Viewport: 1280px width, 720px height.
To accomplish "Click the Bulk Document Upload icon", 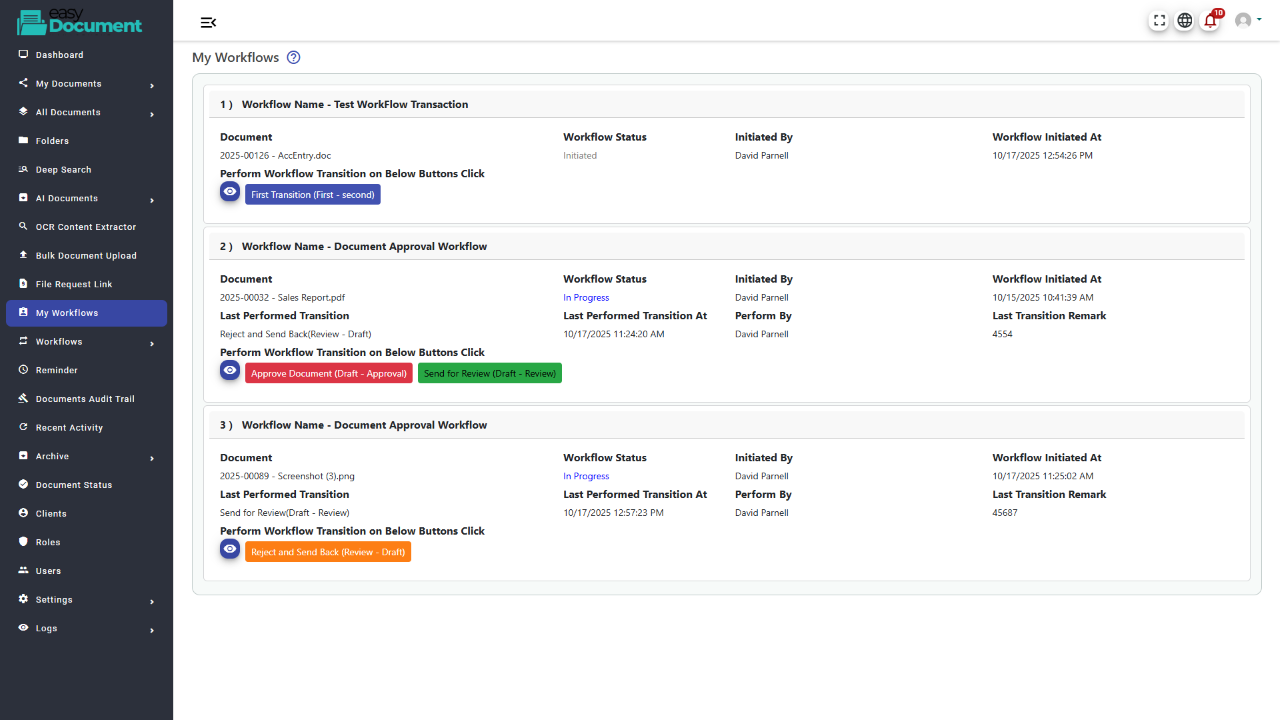I will 23,256.
